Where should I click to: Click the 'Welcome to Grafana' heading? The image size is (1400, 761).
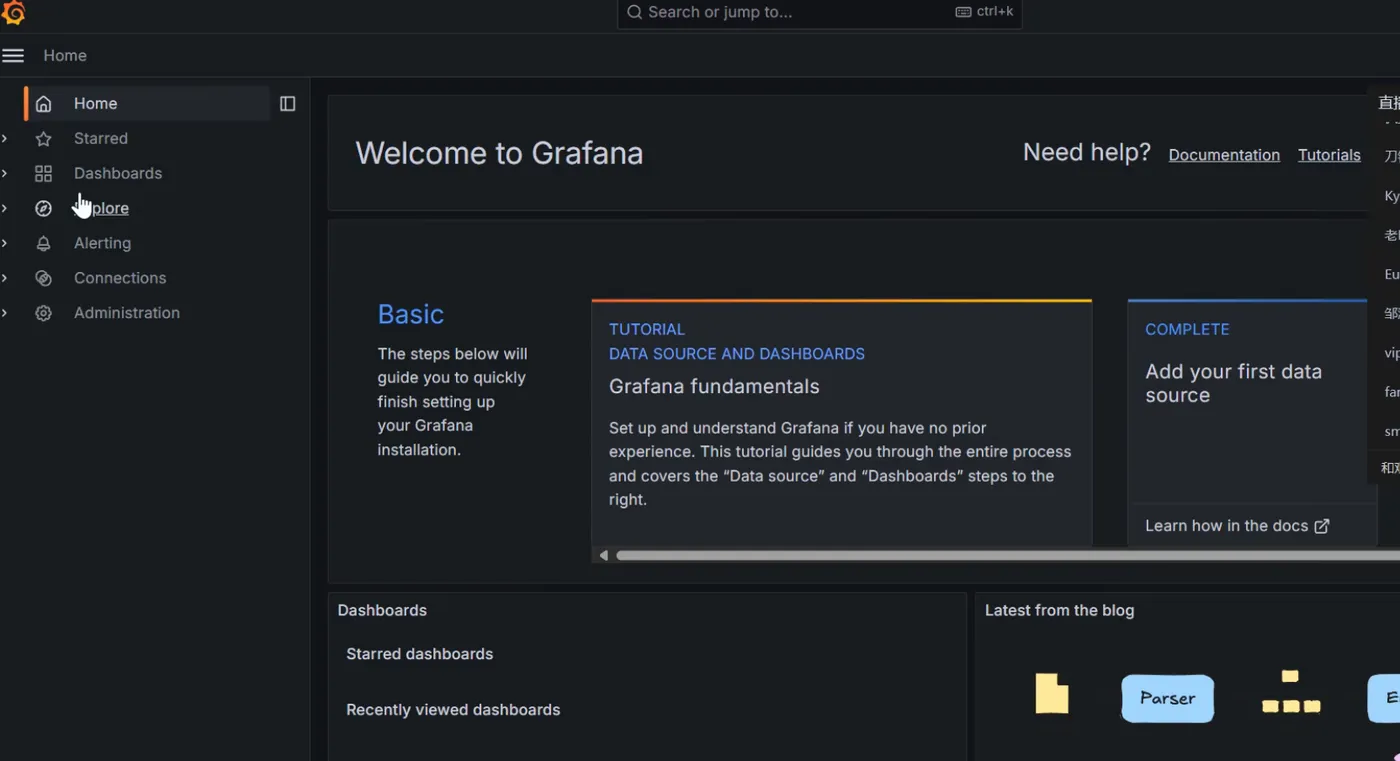(x=499, y=153)
